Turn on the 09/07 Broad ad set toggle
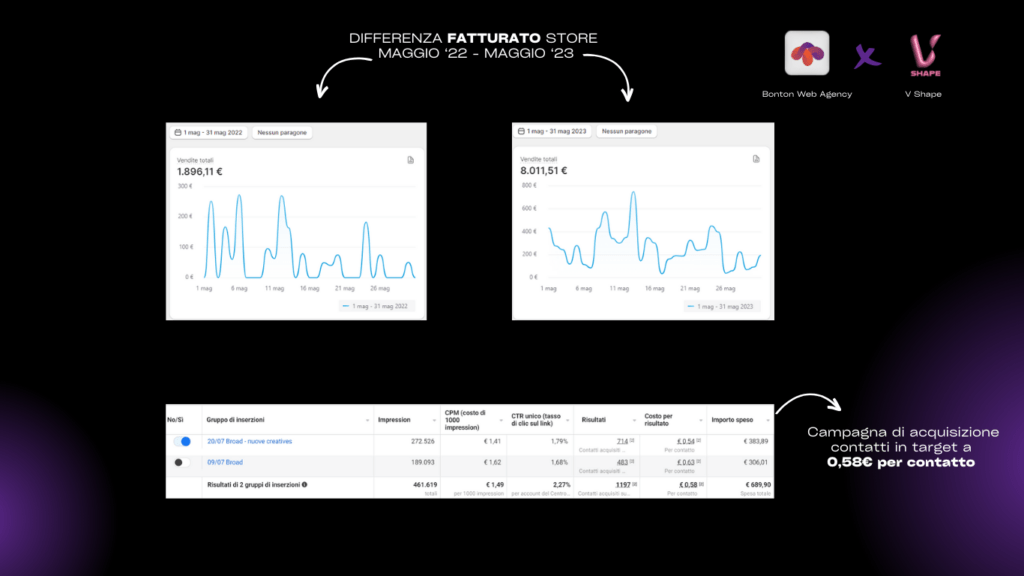1024x576 pixels. pyautogui.click(x=182, y=462)
